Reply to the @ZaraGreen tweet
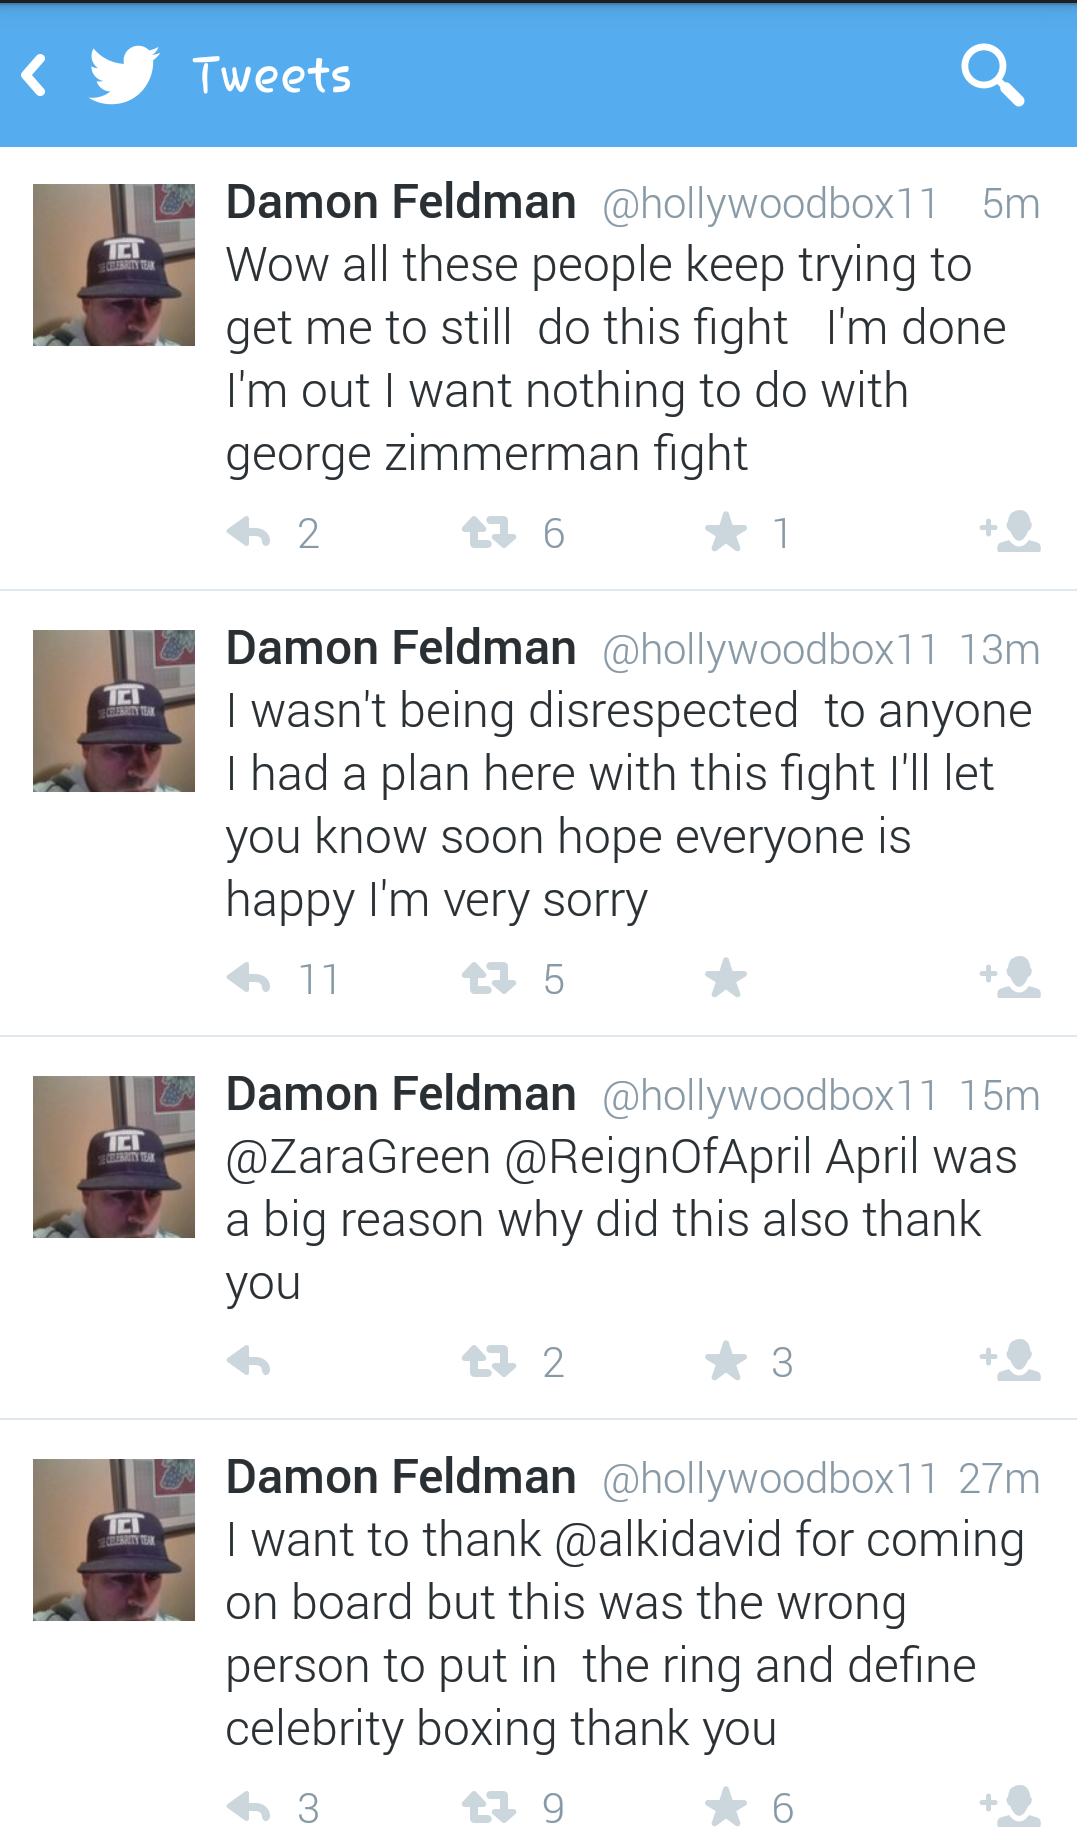Viewport: 1077px width, 1845px height. 249,1362
